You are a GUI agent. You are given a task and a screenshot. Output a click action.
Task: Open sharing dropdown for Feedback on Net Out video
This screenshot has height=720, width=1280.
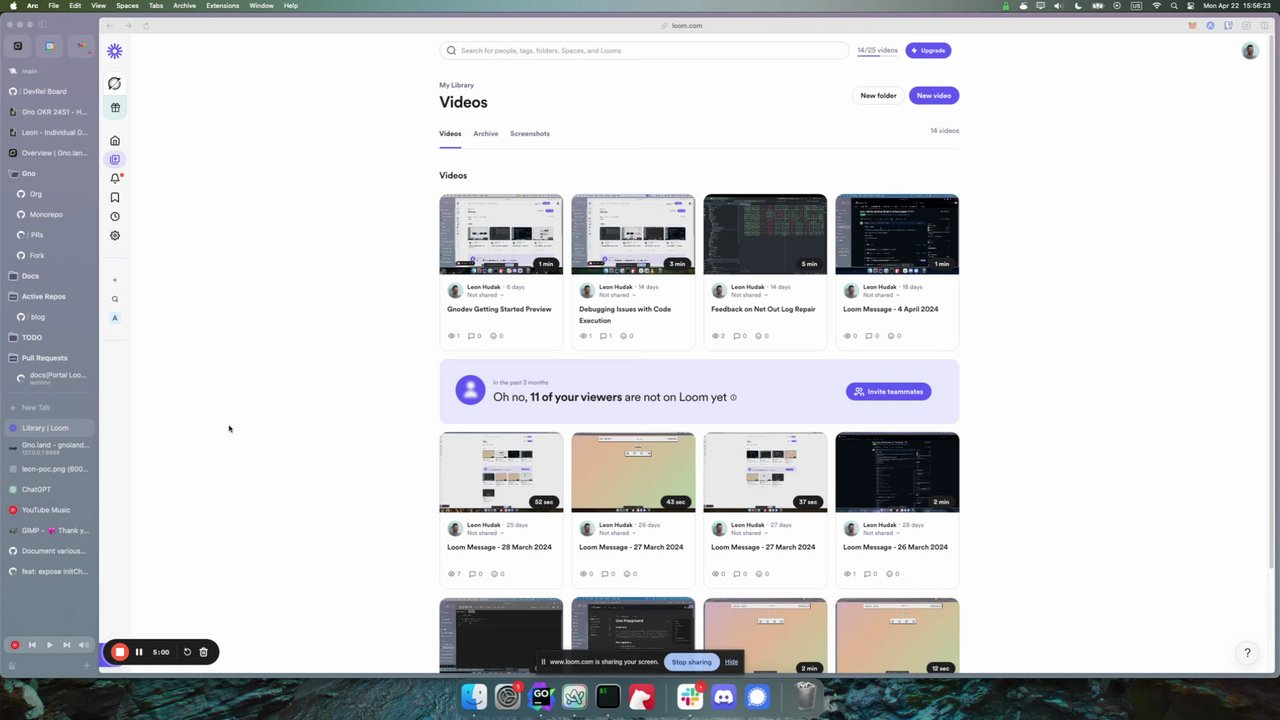(748, 295)
